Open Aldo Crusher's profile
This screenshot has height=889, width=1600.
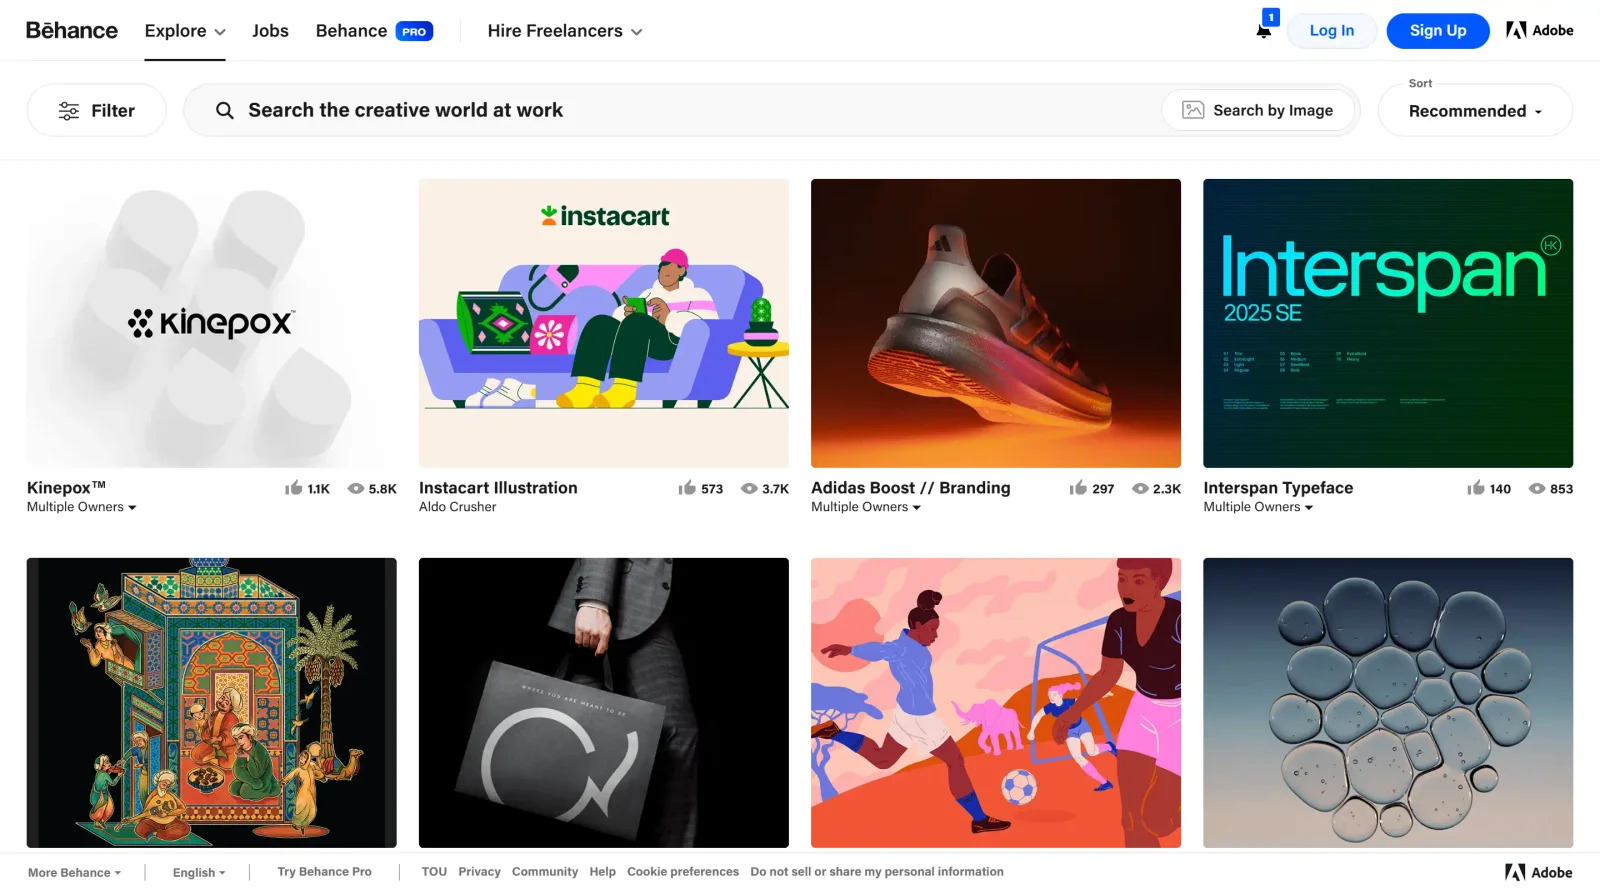click(458, 507)
